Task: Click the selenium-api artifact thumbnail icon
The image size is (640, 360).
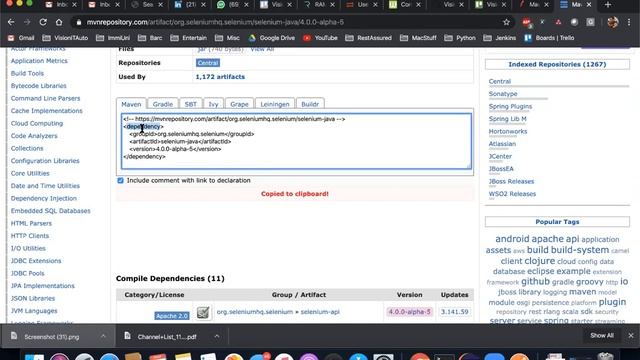Action: 203,313
